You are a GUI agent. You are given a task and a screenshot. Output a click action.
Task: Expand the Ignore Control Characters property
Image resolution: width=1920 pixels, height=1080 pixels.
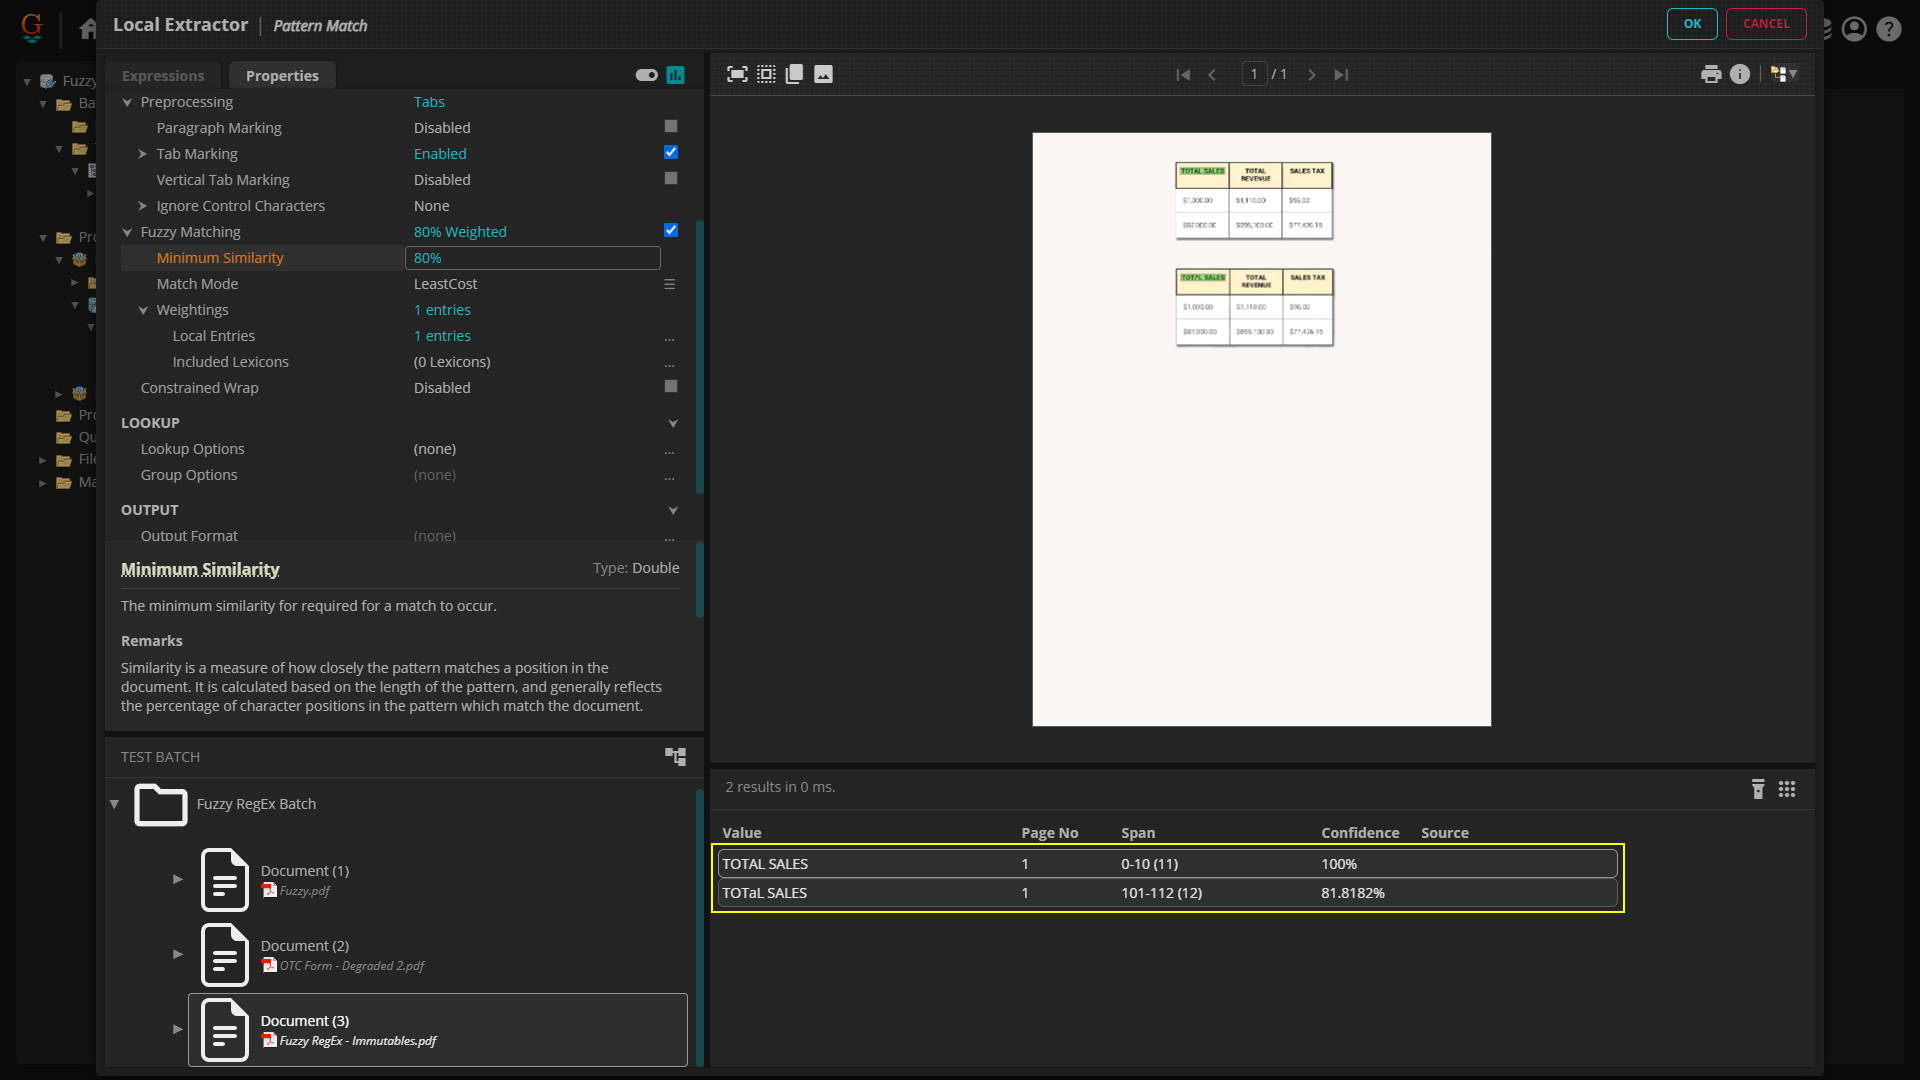142,206
